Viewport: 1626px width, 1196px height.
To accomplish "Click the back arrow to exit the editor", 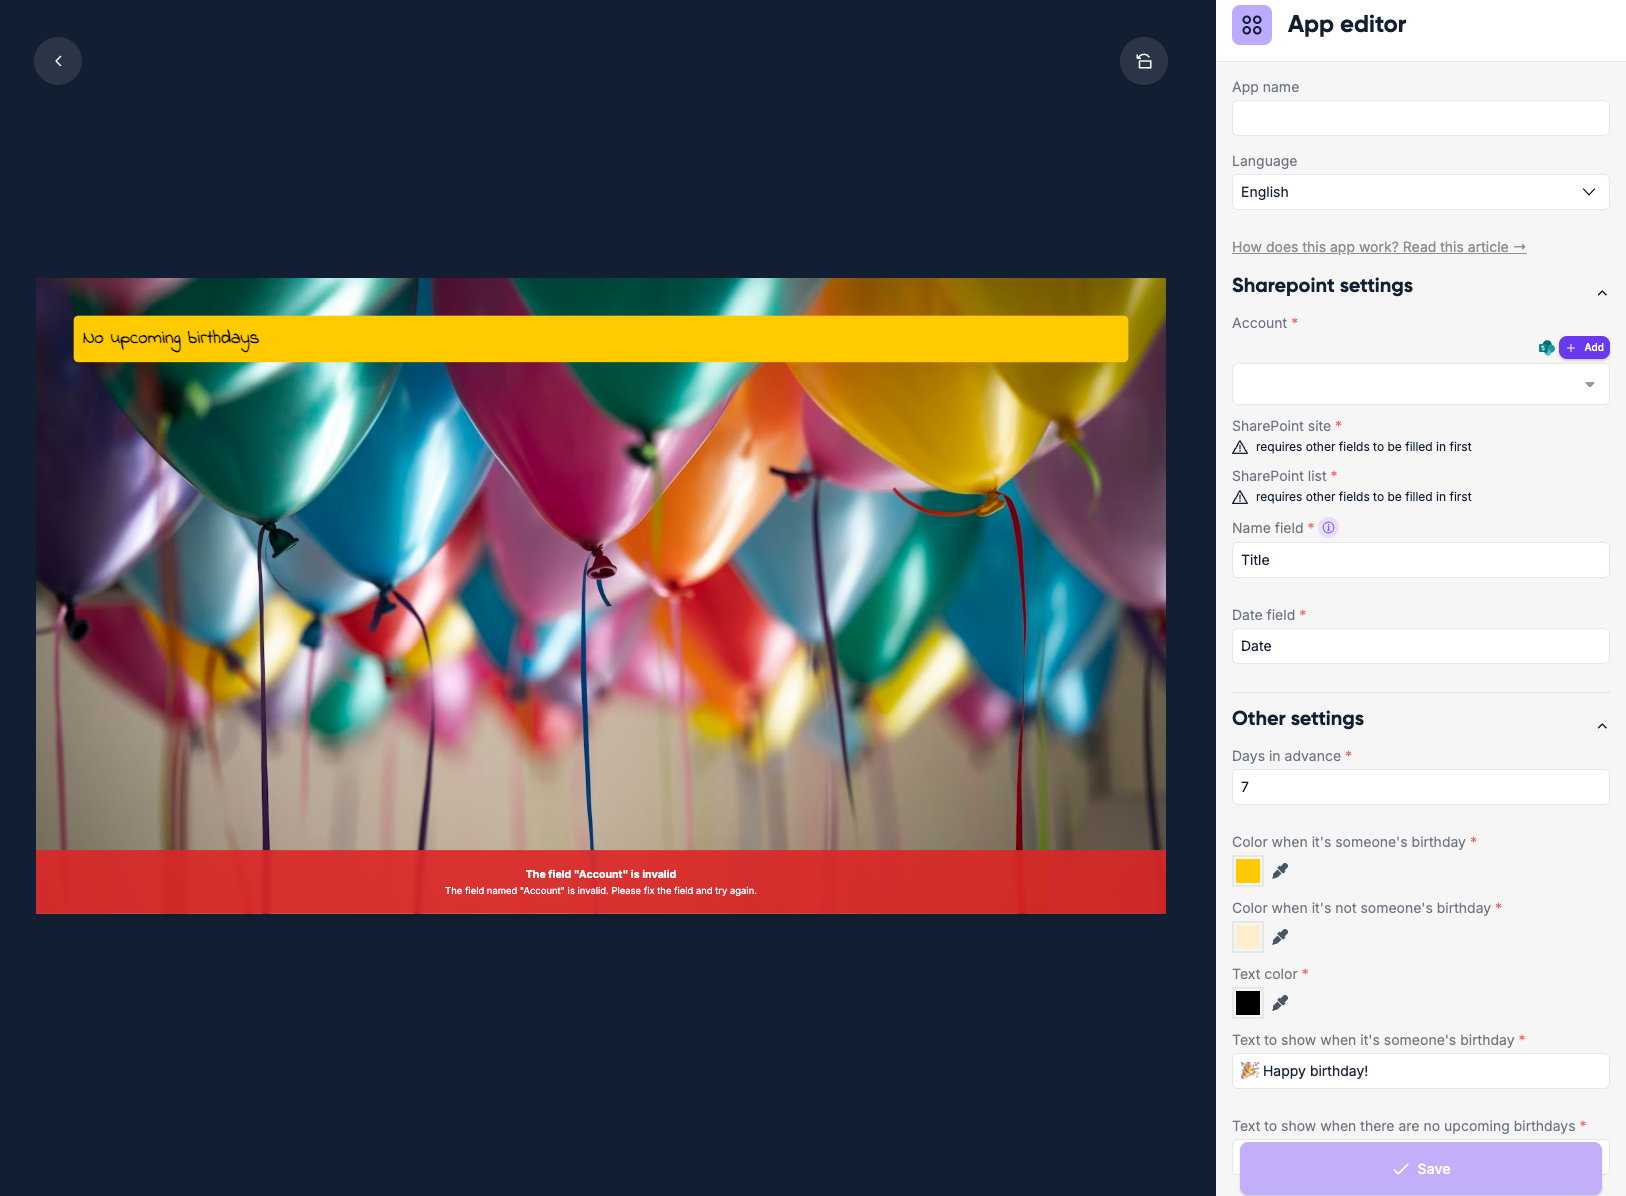I will click(57, 60).
